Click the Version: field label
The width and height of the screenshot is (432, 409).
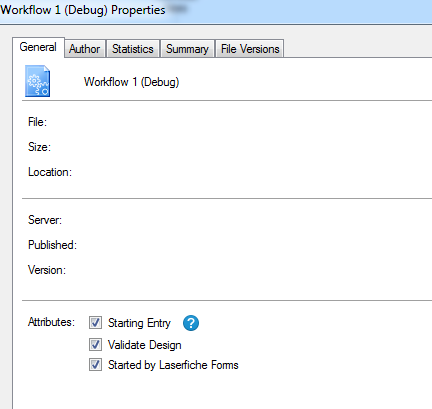coord(47,270)
